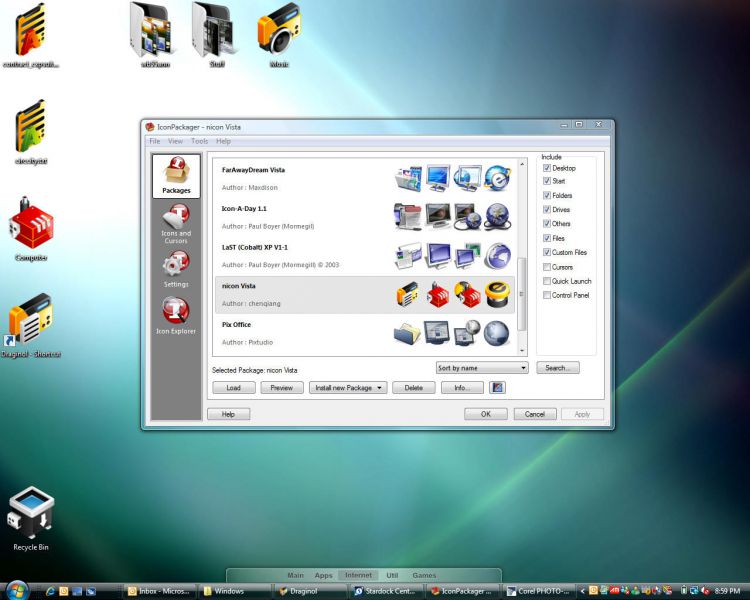Open the Recycle Bin desktop icon
Screen dimensions: 750x600
[31, 519]
